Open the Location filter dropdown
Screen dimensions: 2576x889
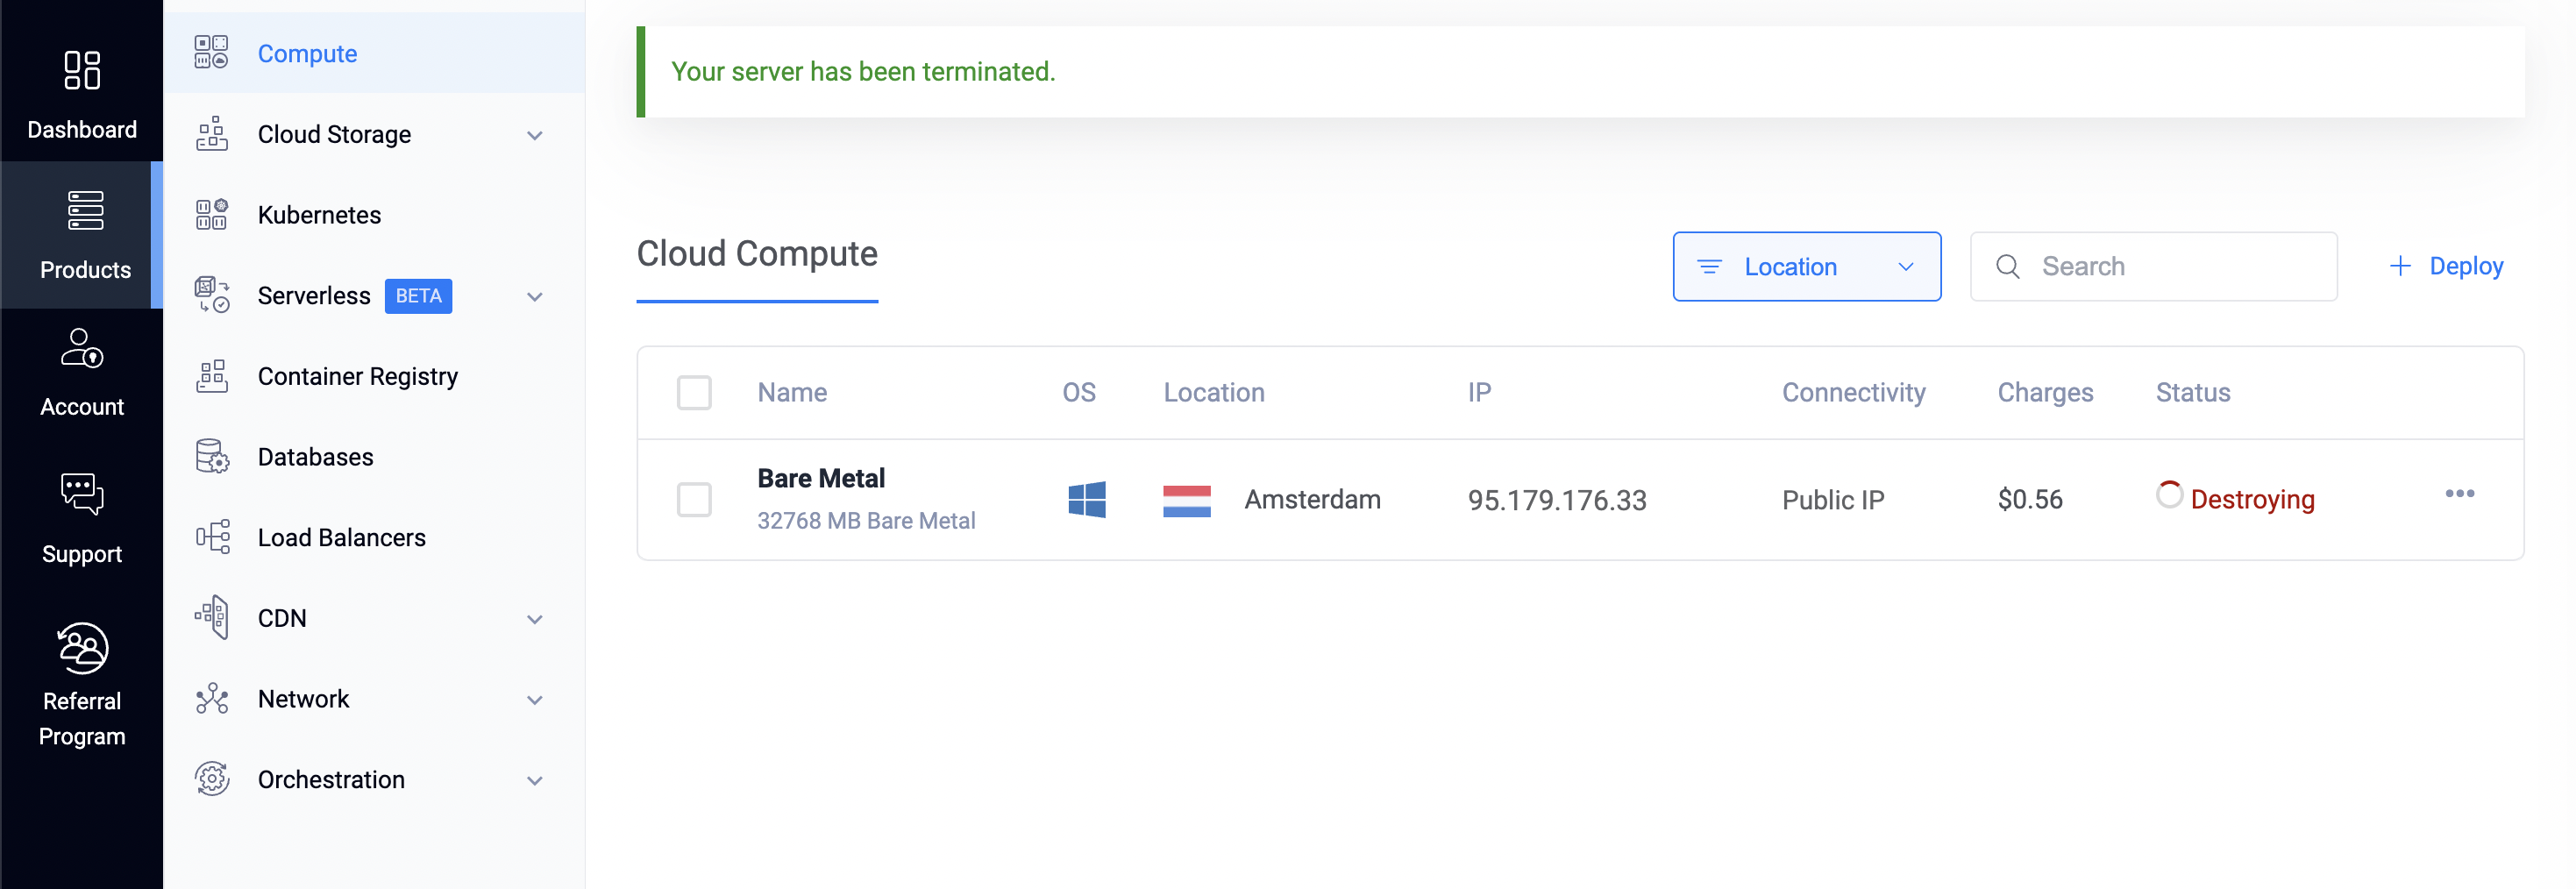pyautogui.click(x=1806, y=267)
